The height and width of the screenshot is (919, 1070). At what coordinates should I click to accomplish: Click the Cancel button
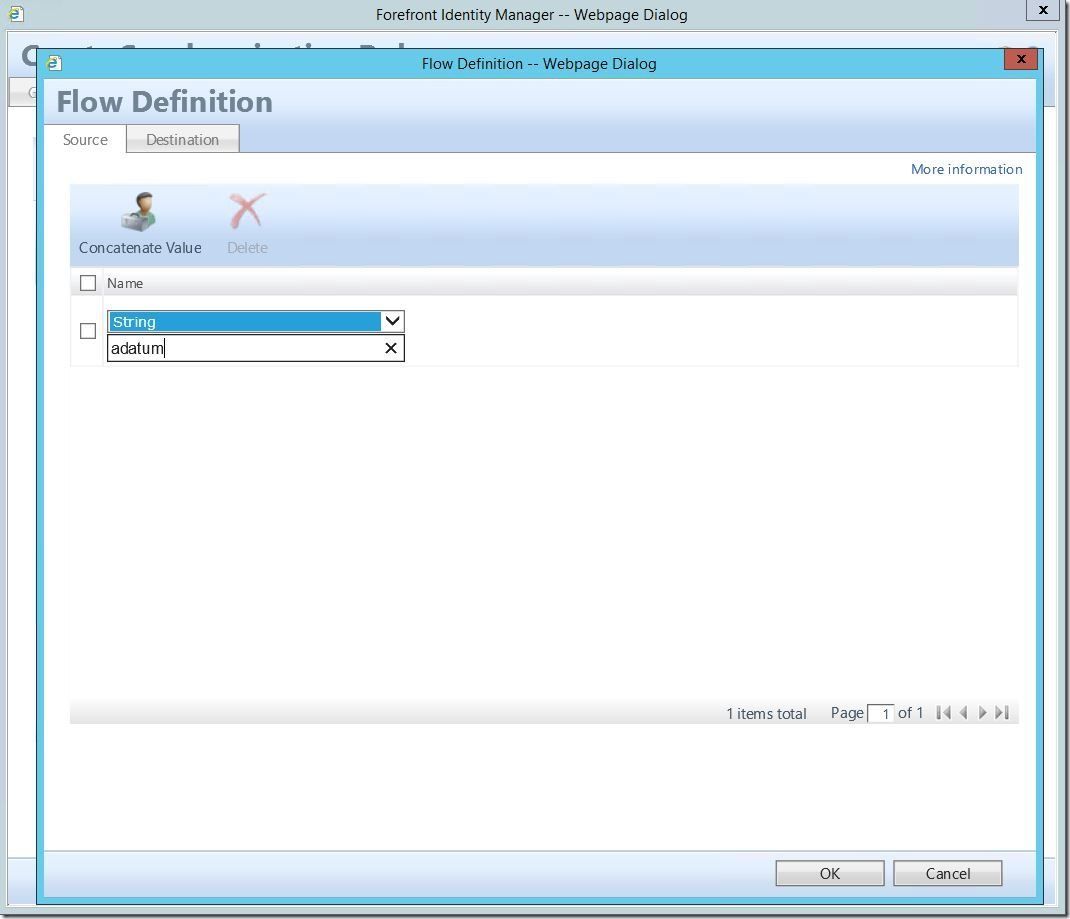948,873
